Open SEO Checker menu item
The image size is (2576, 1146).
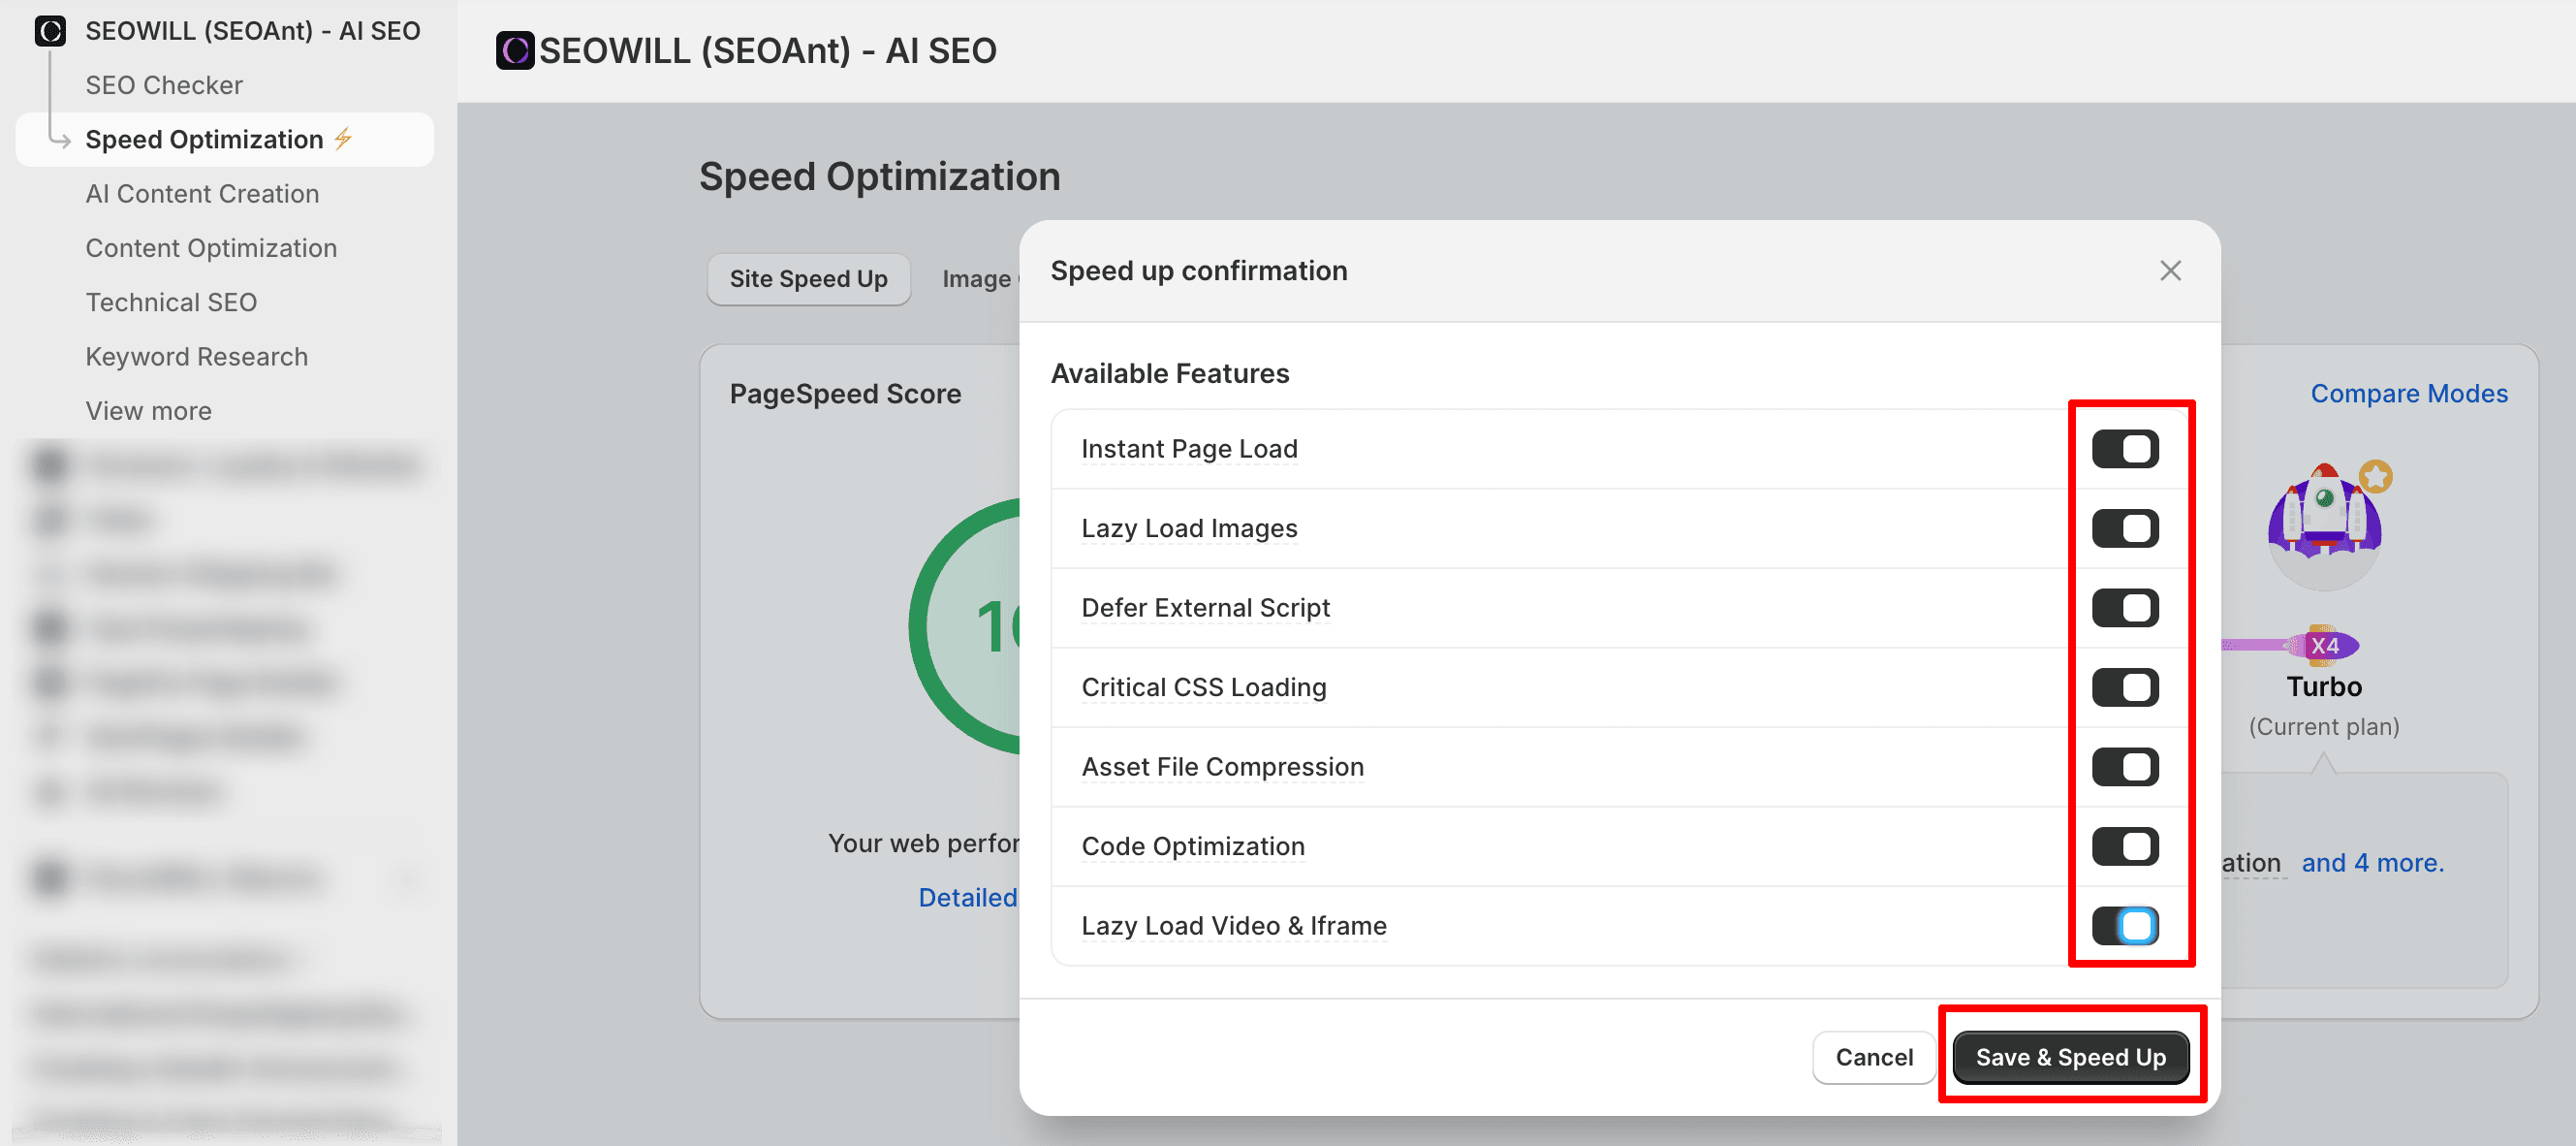[164, 85]
